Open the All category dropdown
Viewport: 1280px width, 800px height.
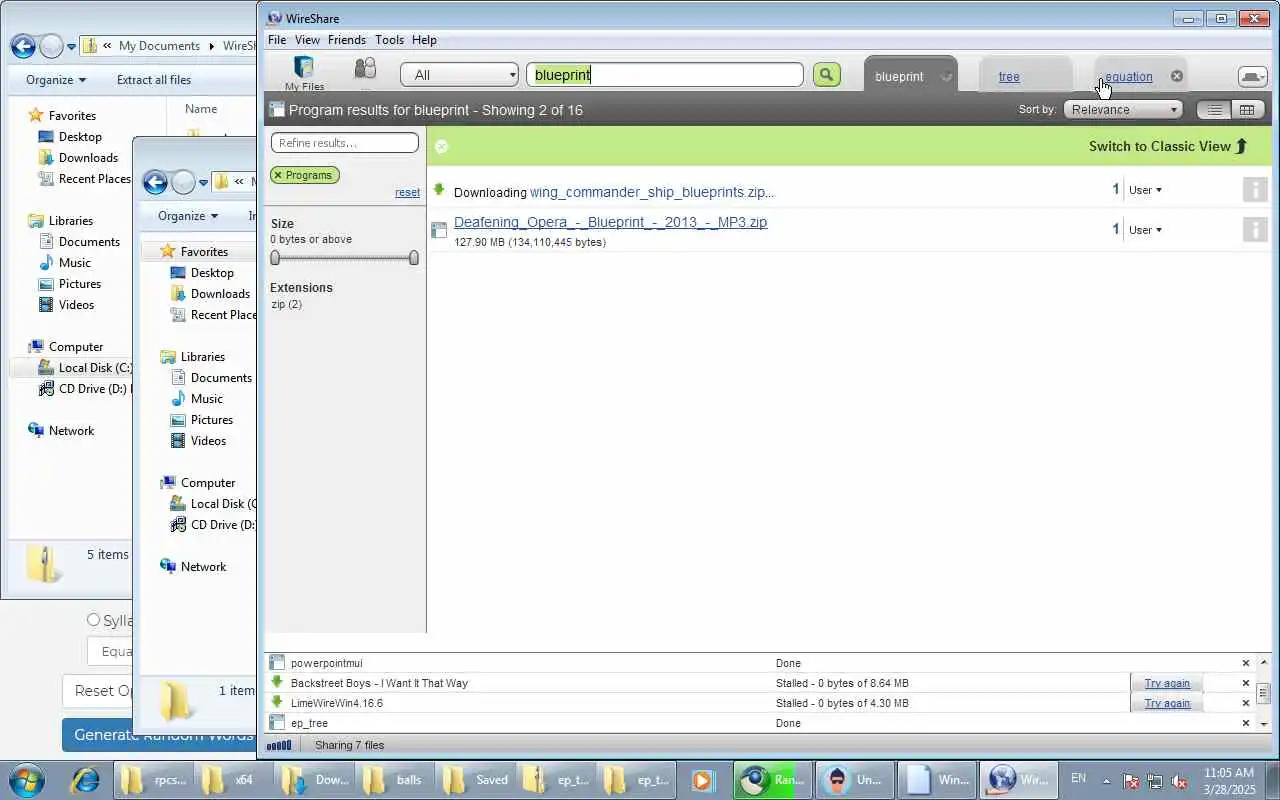pyautogui.click(x=459, y=75)
